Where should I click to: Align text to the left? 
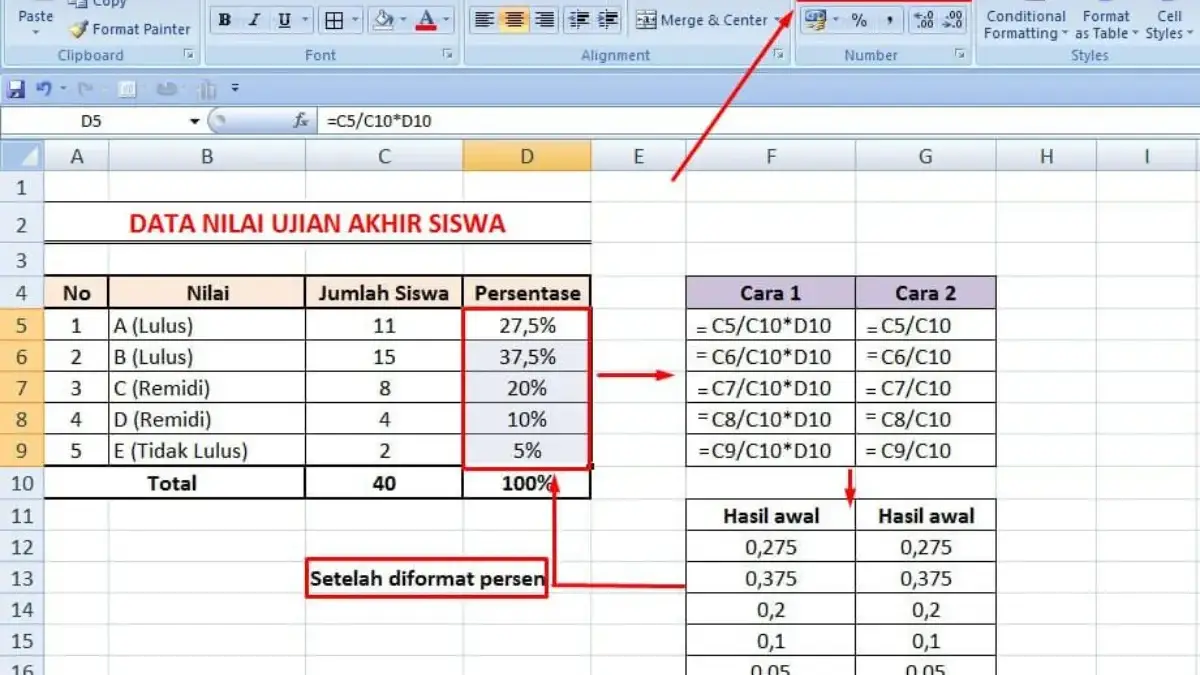(484, 20)
